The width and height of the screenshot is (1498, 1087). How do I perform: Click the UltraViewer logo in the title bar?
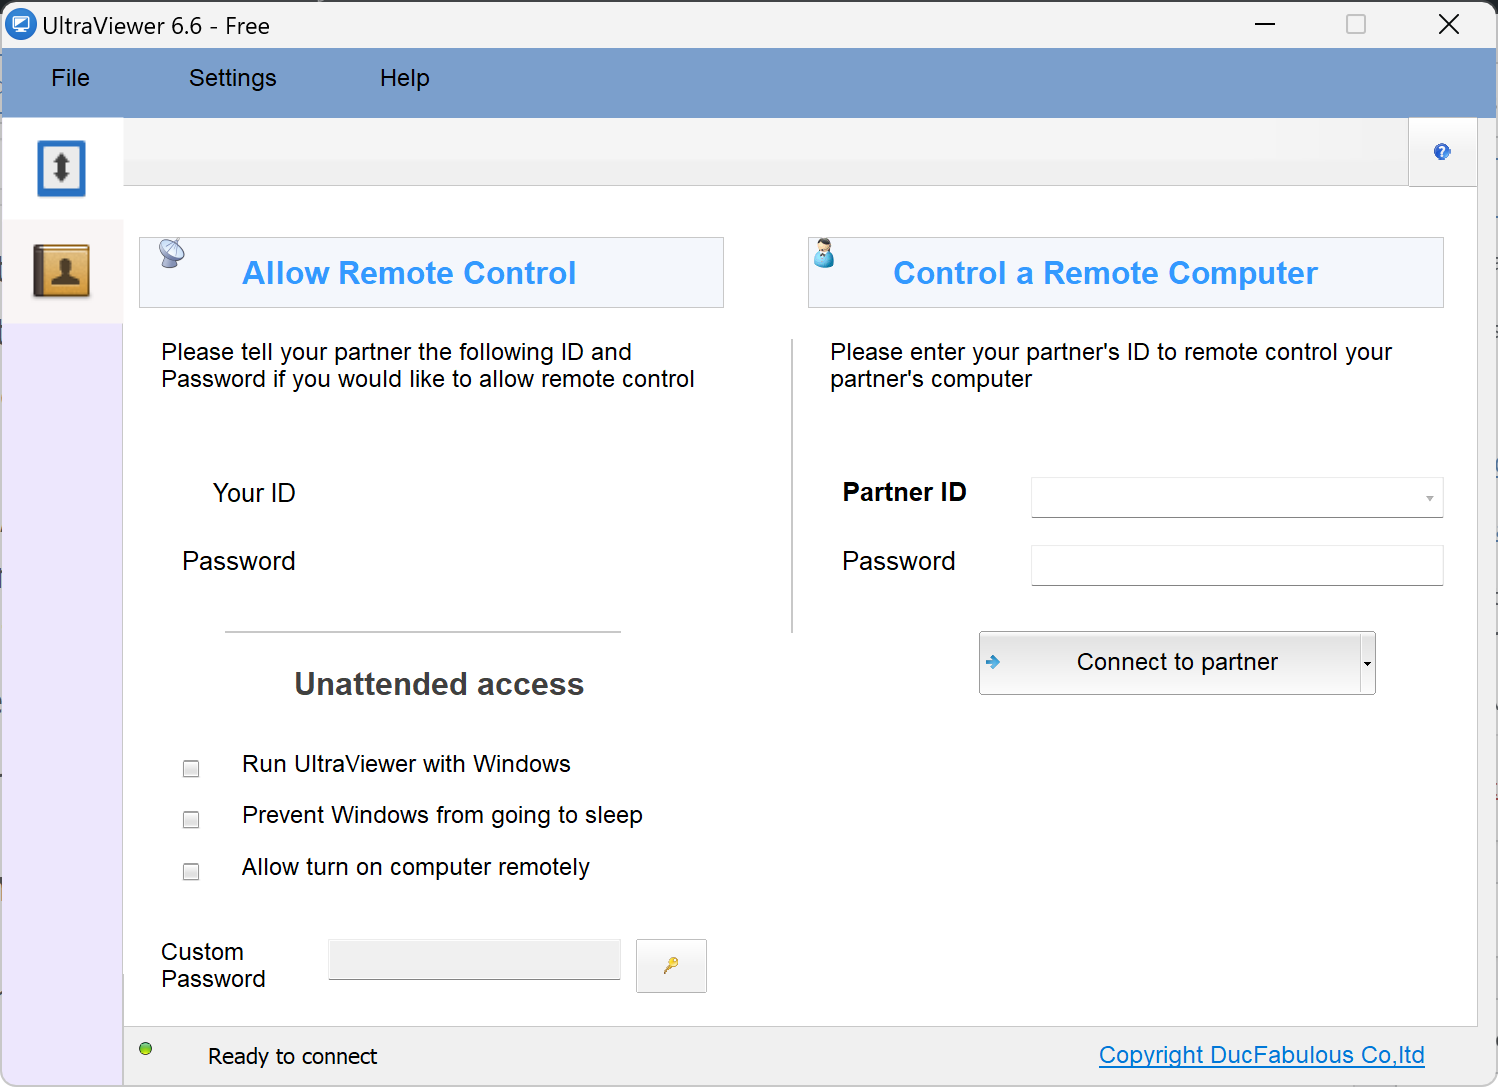(x=20, y=24)
